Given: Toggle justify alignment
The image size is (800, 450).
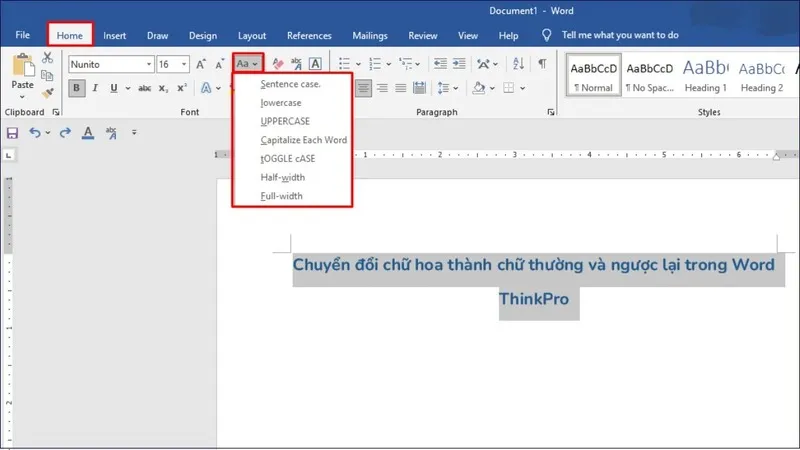Looking at the screenshot, I should coord(401,88).
